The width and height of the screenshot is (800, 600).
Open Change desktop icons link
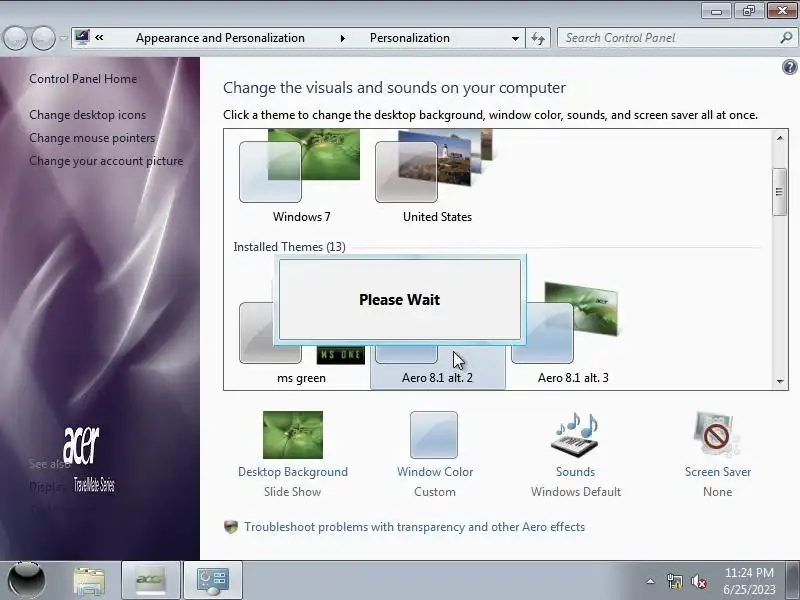87,115
